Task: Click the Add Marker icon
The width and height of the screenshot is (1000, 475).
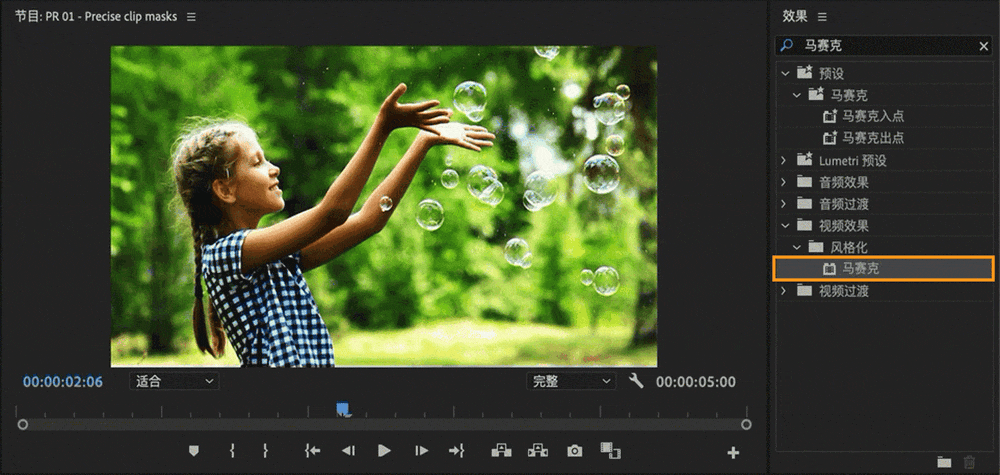Action: click(194, 451)
